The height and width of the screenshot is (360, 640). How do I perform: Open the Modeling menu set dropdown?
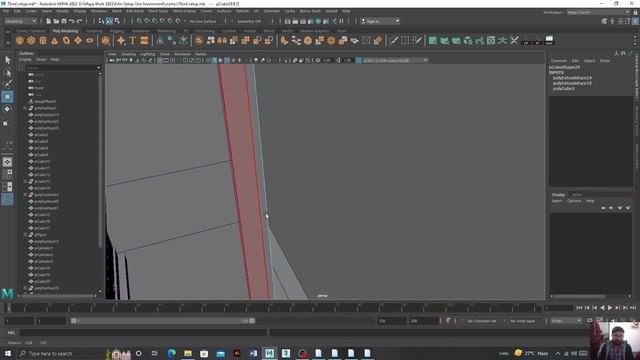20,21
